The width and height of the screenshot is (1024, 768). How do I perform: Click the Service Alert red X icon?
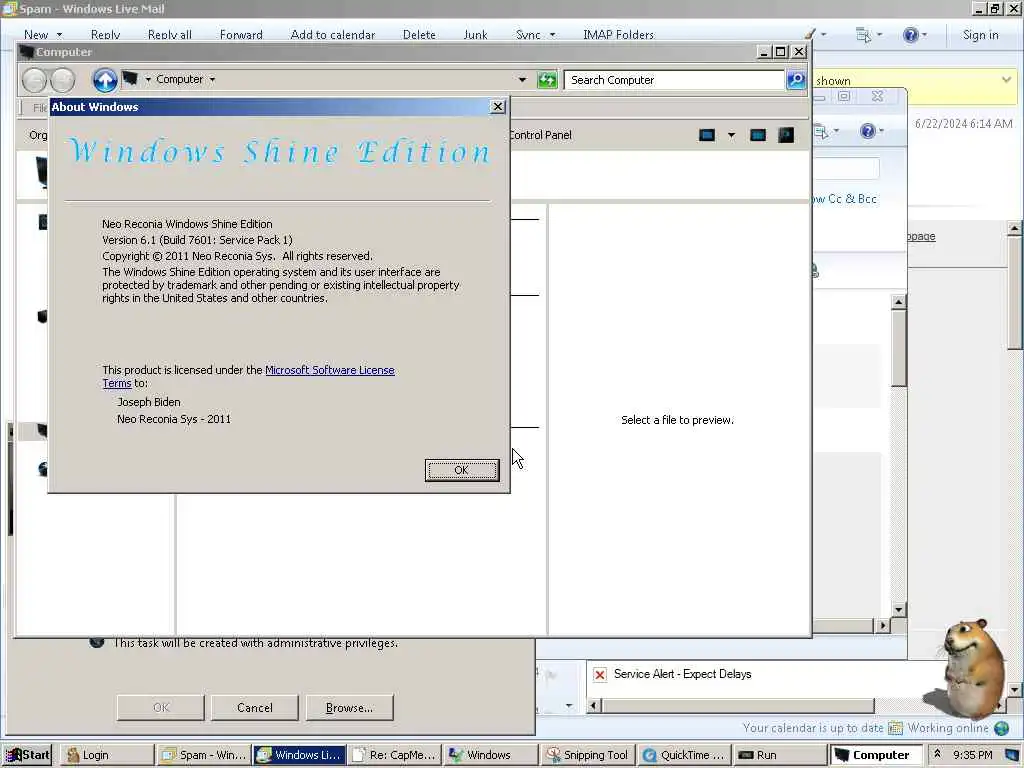600,675
